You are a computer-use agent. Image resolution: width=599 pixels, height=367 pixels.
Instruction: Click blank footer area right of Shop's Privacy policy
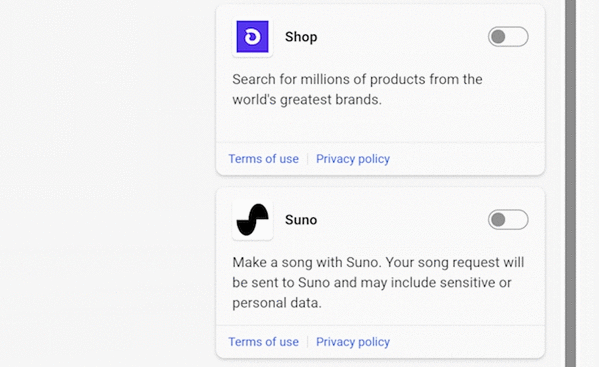tap(466, 158)
